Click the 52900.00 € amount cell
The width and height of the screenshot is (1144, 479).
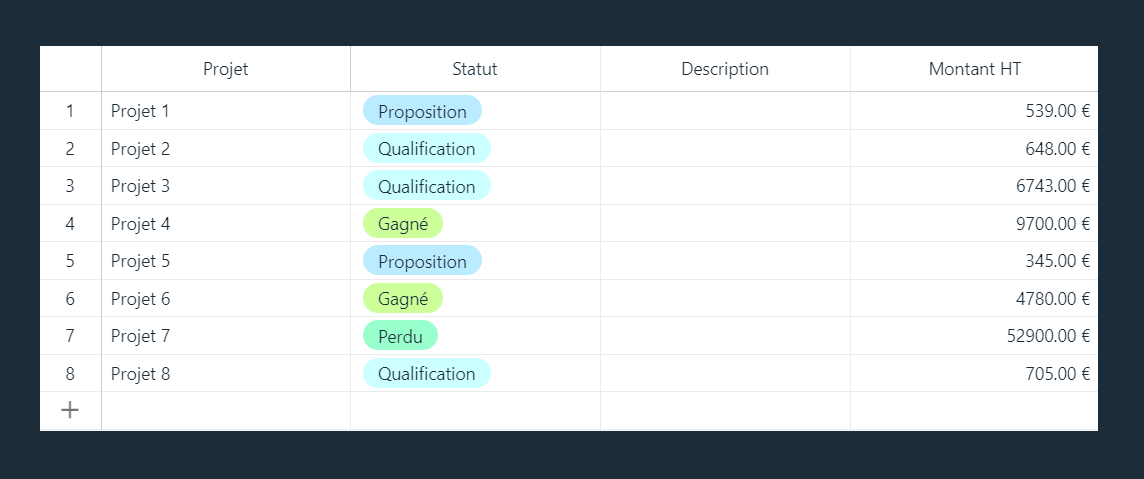(975, 336)
